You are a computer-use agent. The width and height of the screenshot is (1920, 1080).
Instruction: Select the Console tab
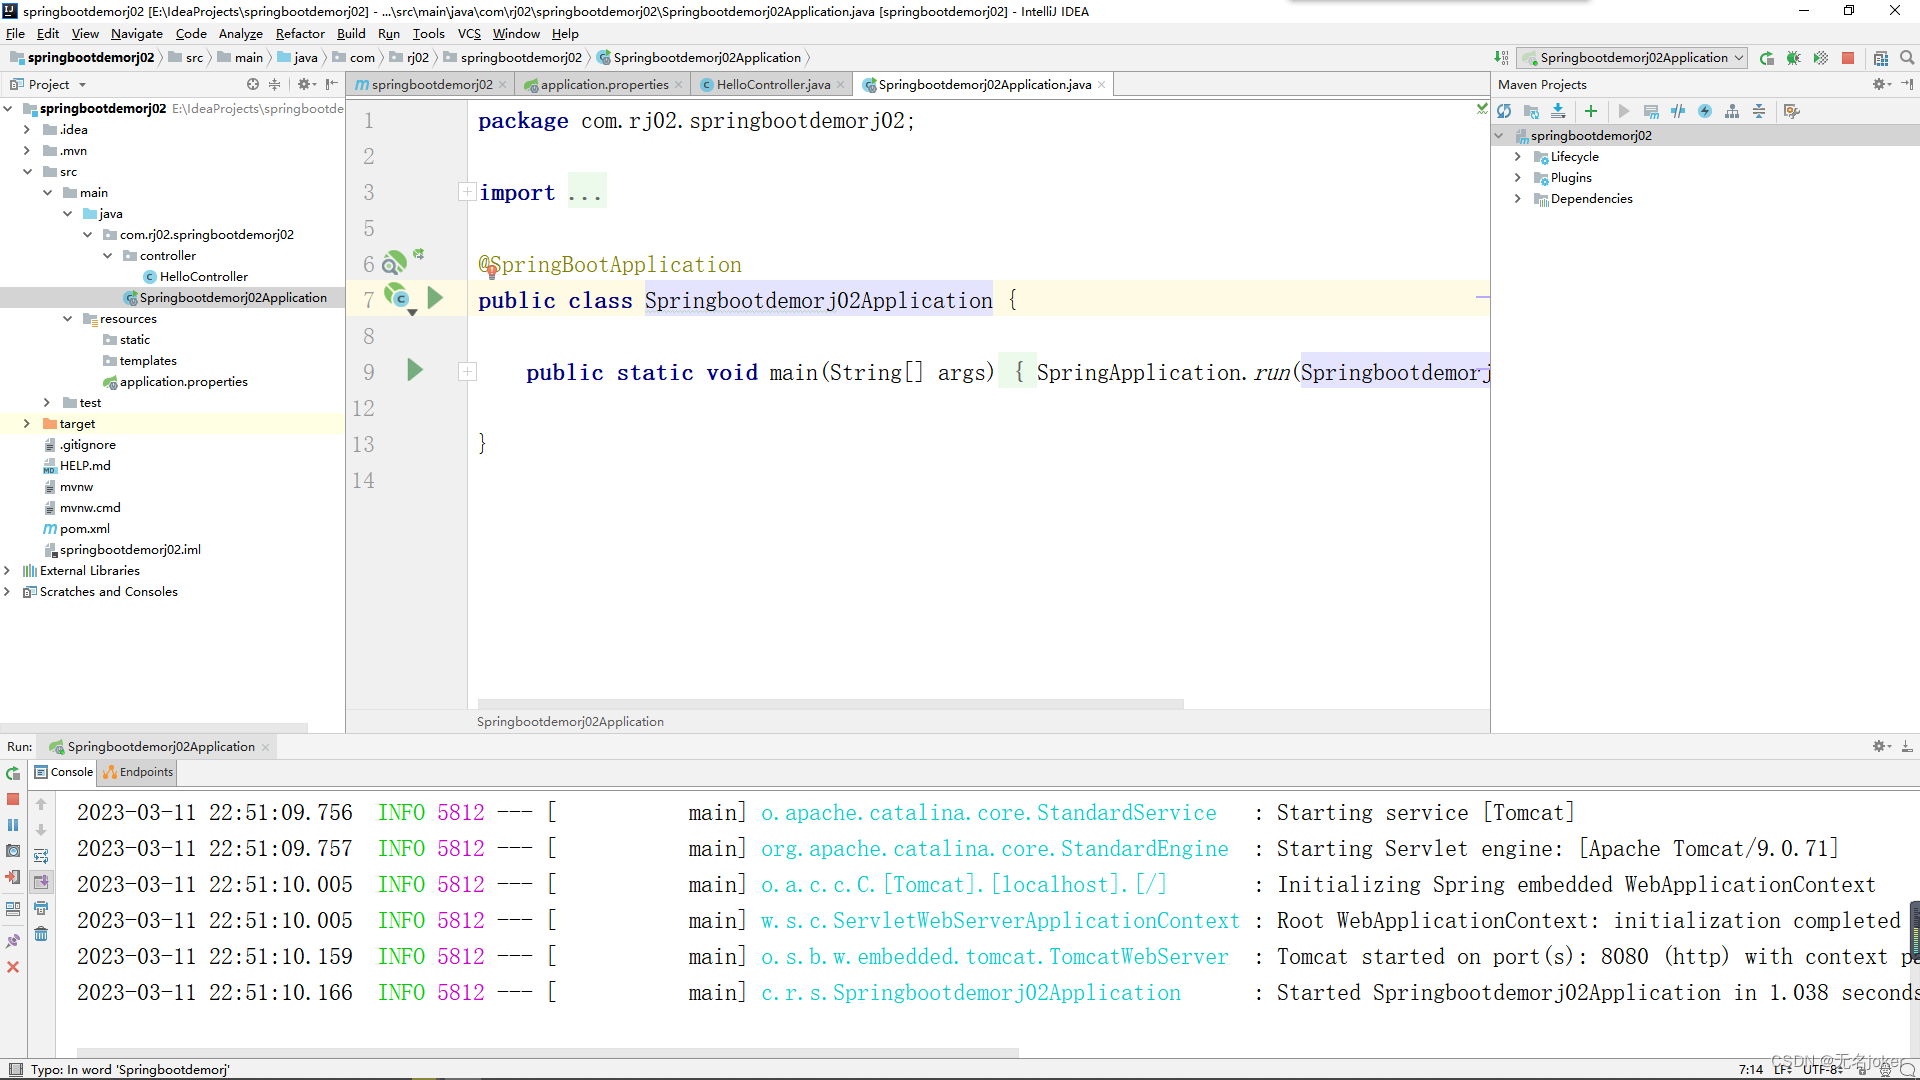(x=63, y=772)
